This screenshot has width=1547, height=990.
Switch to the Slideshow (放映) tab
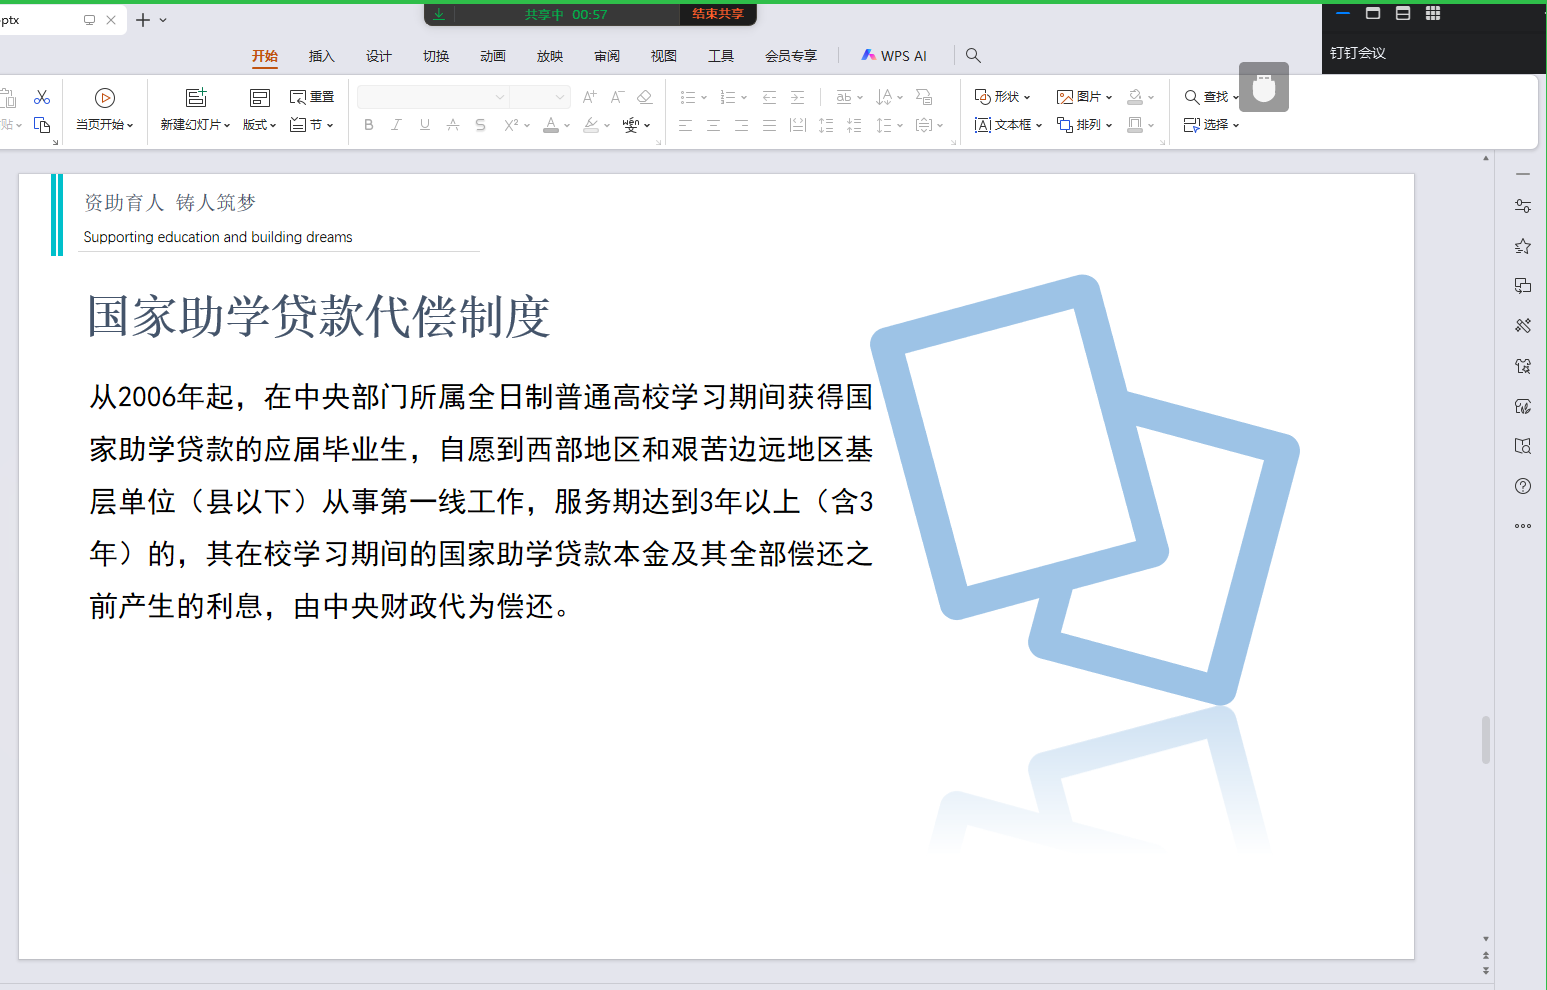[550, 56]
